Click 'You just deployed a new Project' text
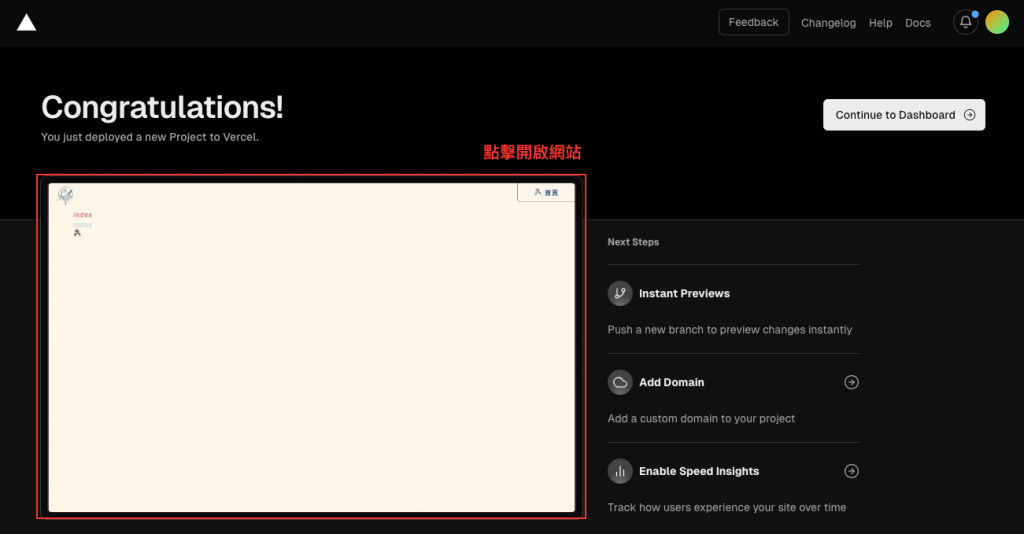 pos(150,137)
